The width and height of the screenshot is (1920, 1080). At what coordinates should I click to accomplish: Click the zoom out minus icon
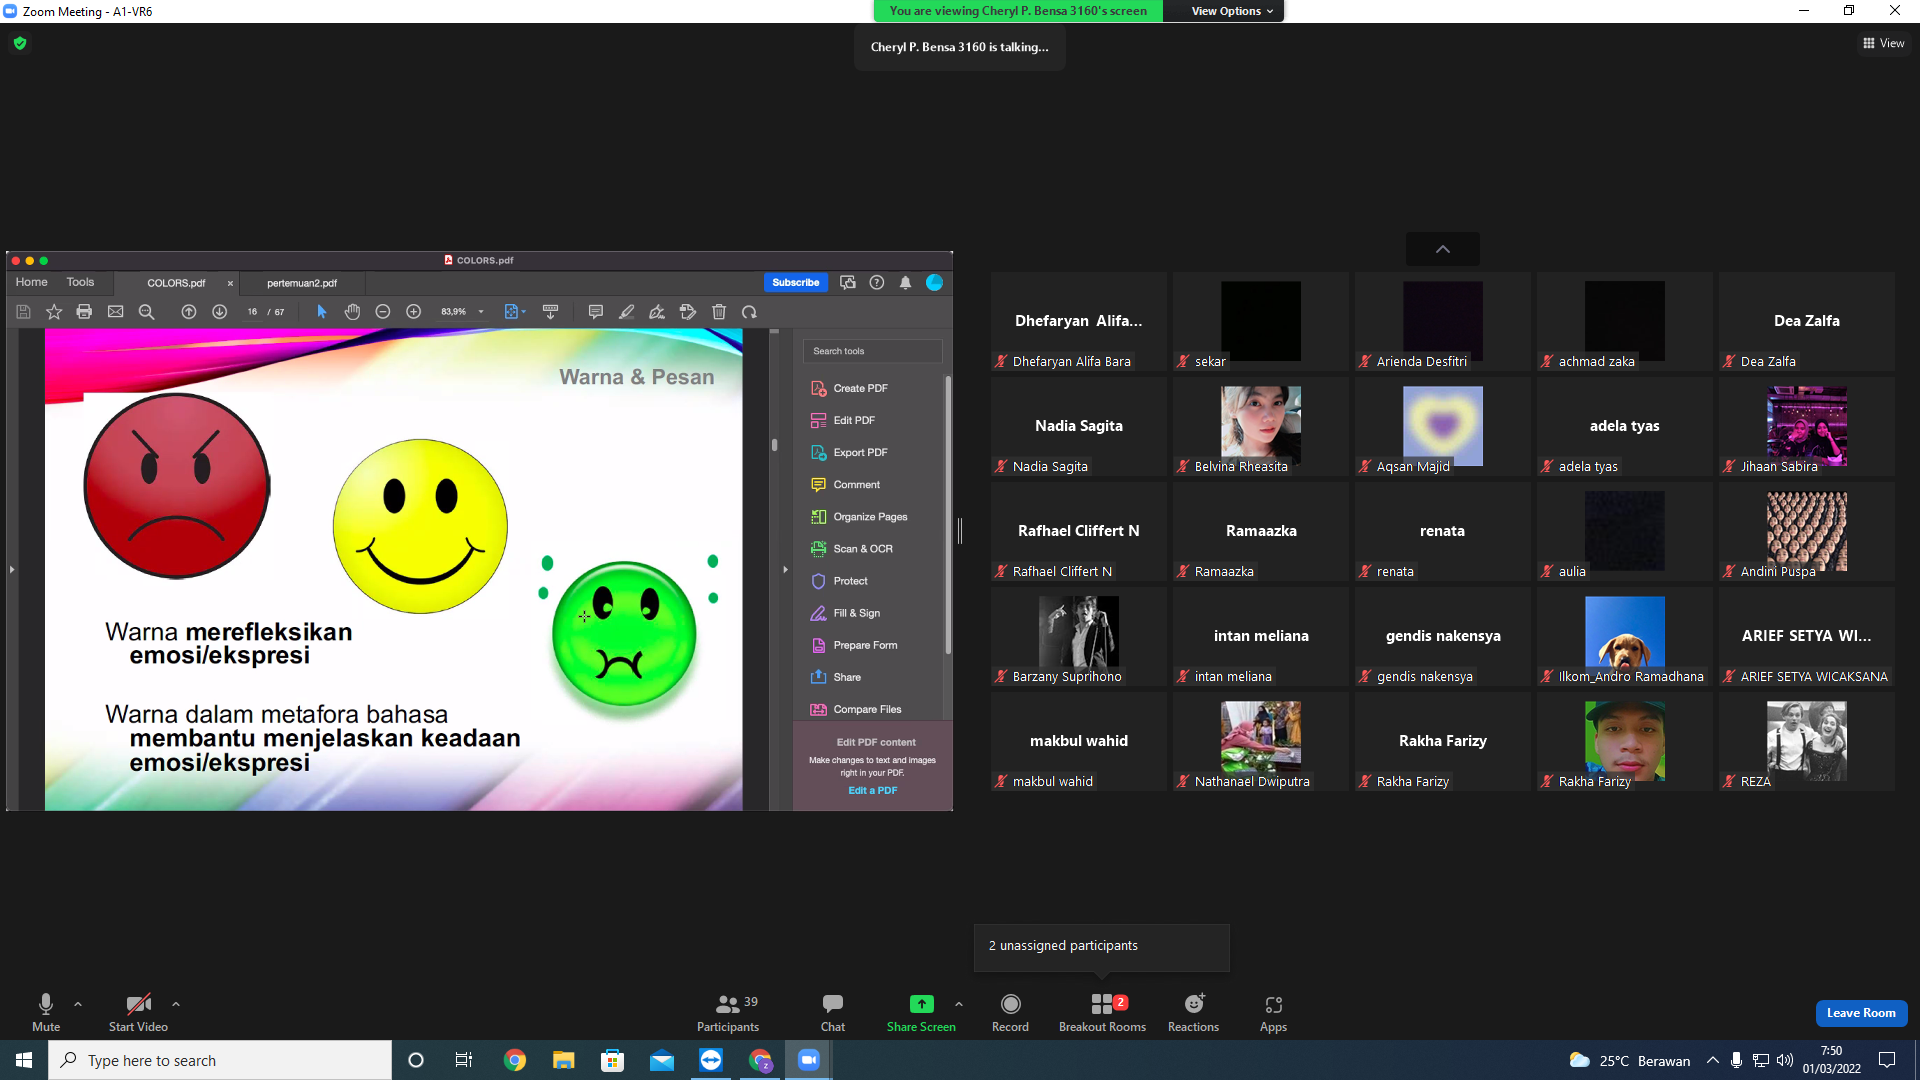point(382,312)
